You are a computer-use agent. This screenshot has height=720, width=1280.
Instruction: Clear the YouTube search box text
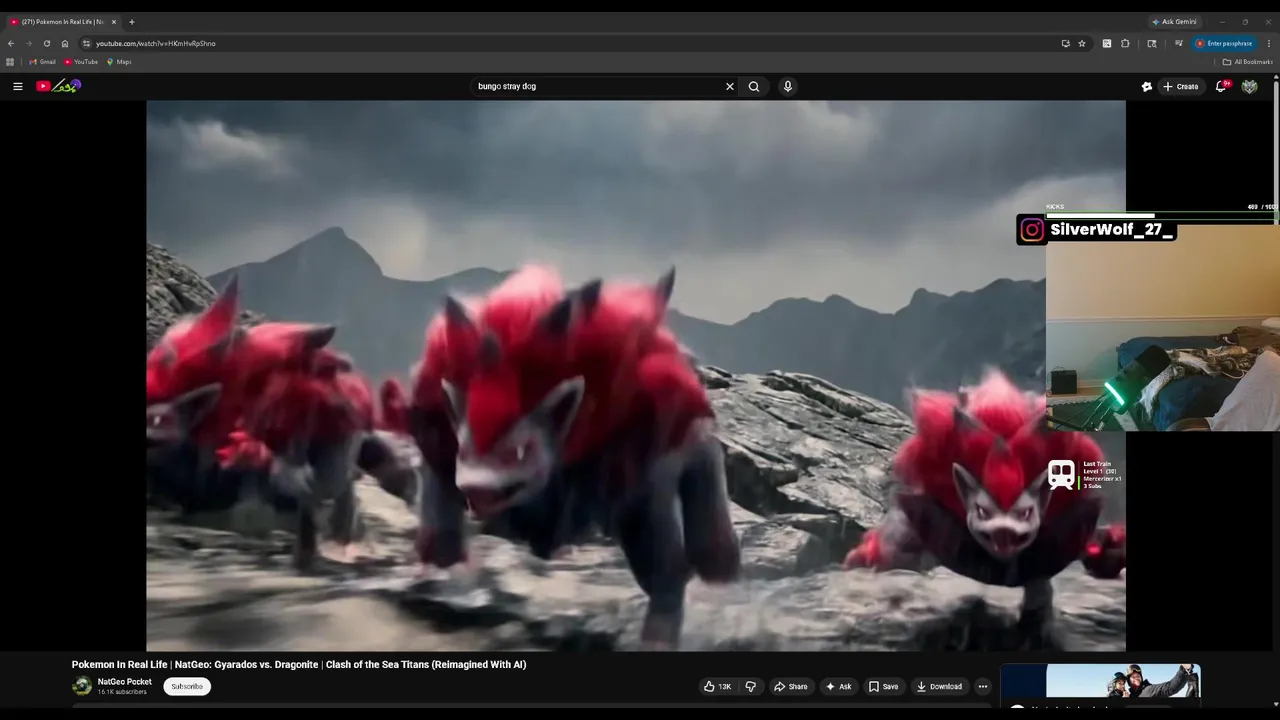[x=729, y=86]
